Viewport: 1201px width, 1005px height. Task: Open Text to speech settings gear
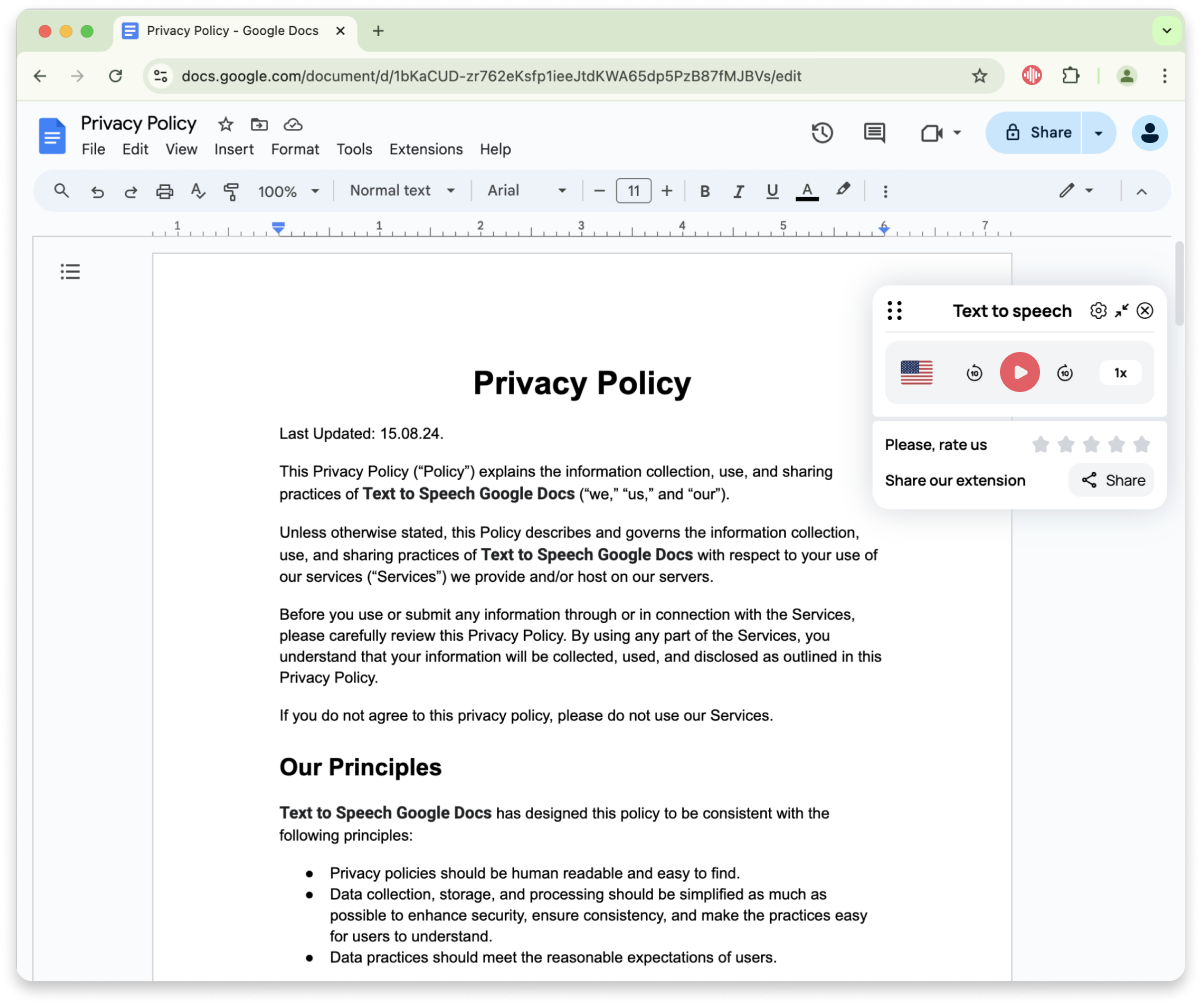tap(1098, 311)
